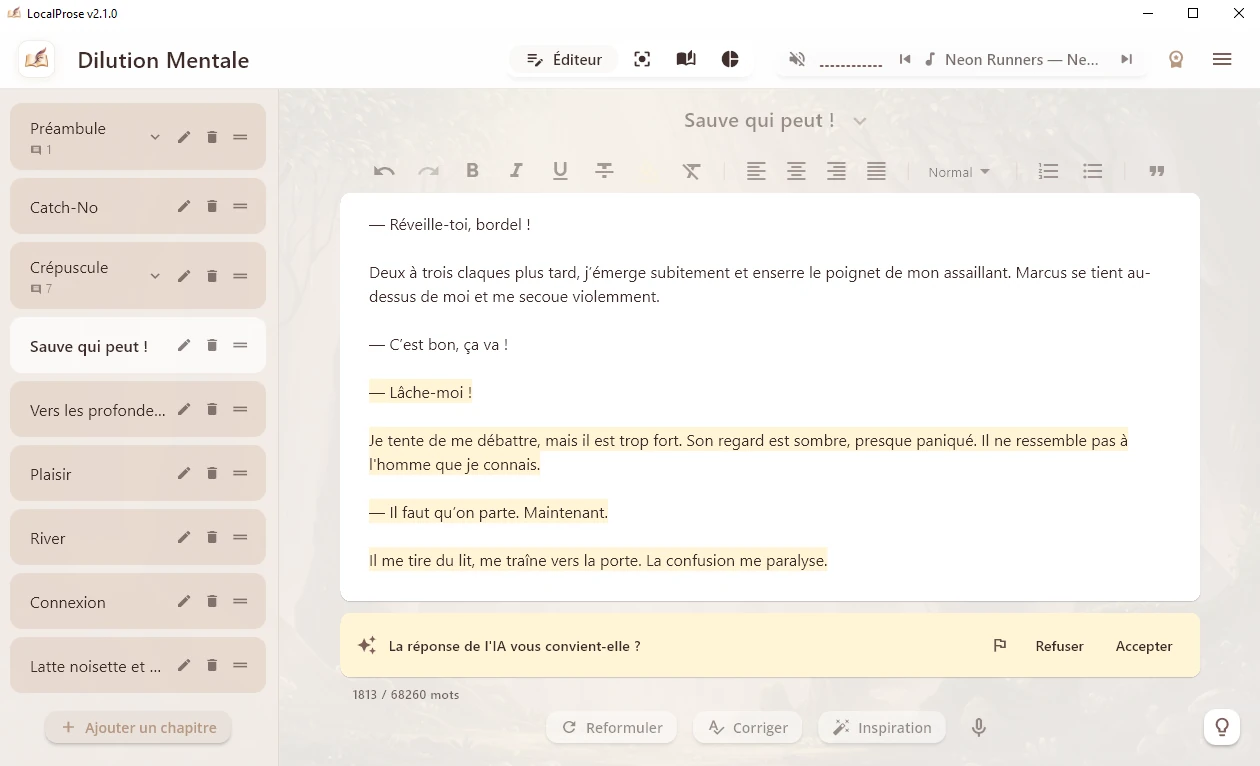1260x766 pixels.
Task: Clear text formatting
Action: pyautogui.click(x=691, y=172)
